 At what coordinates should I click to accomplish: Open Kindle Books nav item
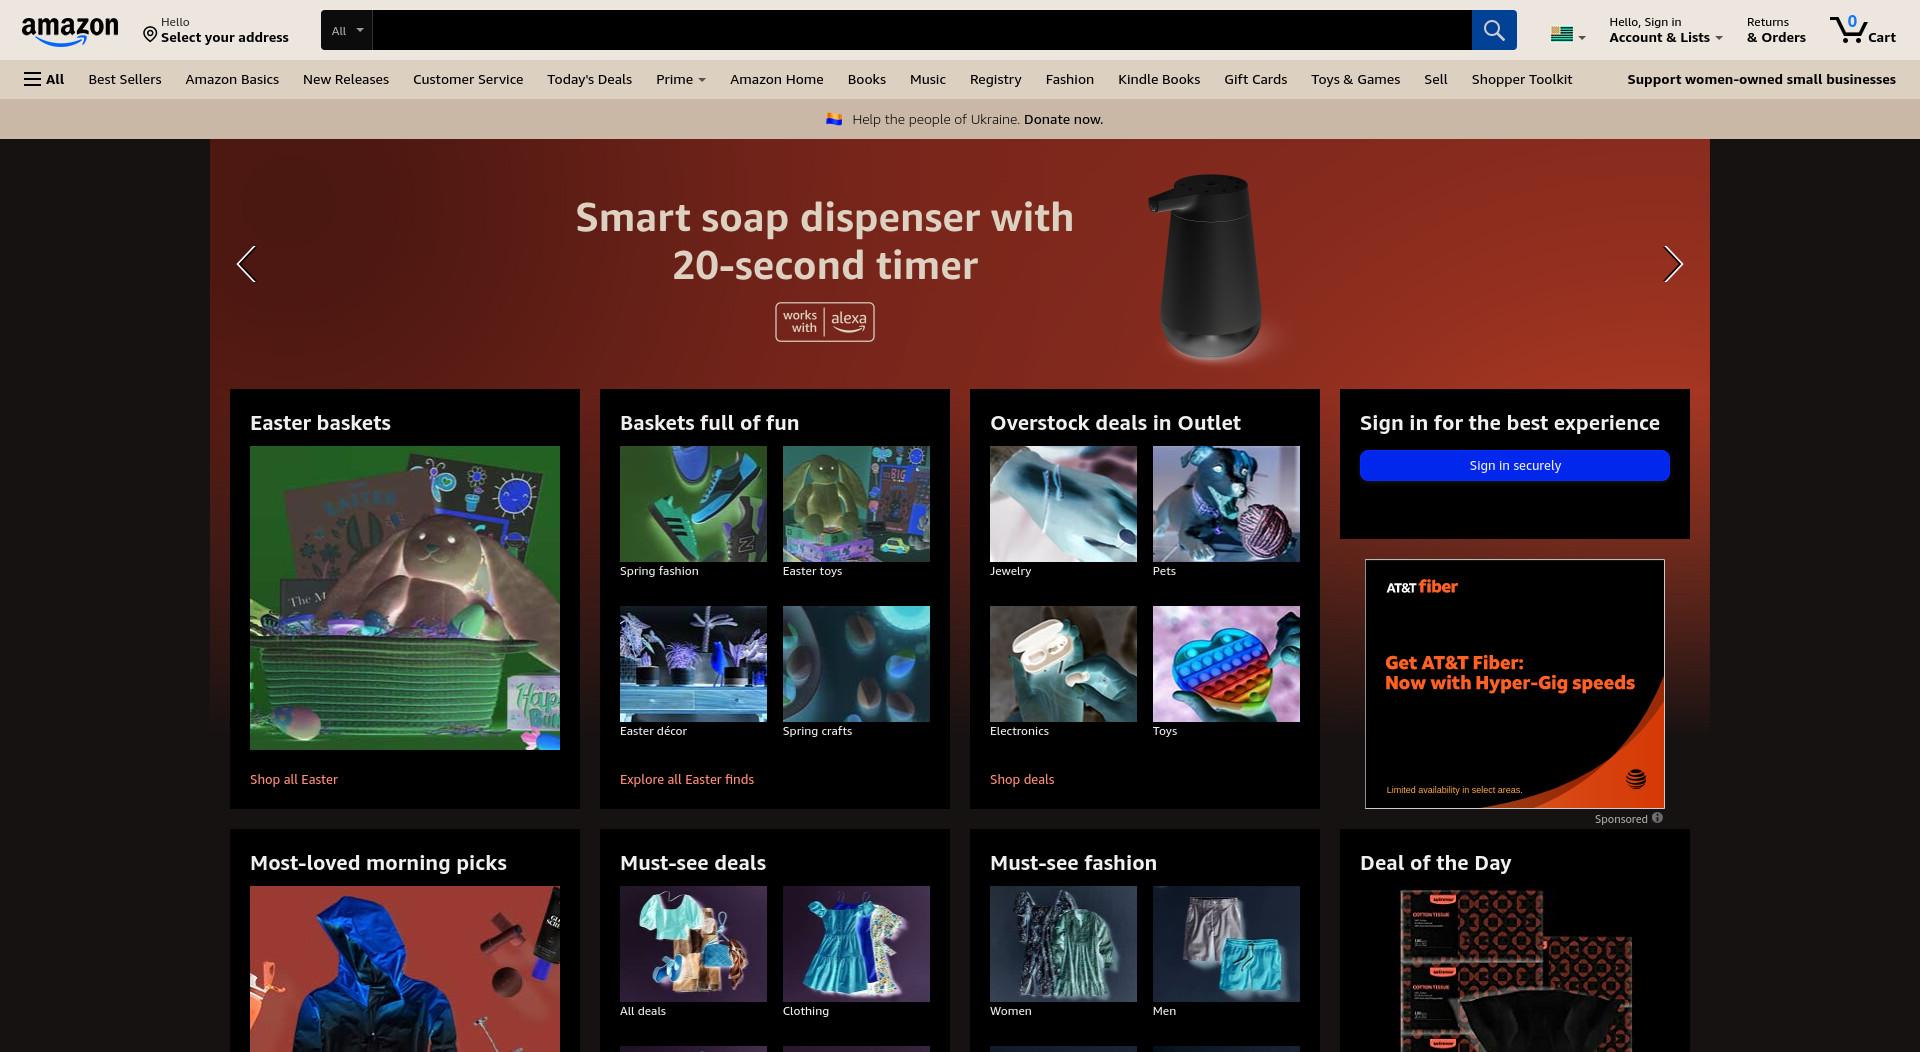point(1158,79)
